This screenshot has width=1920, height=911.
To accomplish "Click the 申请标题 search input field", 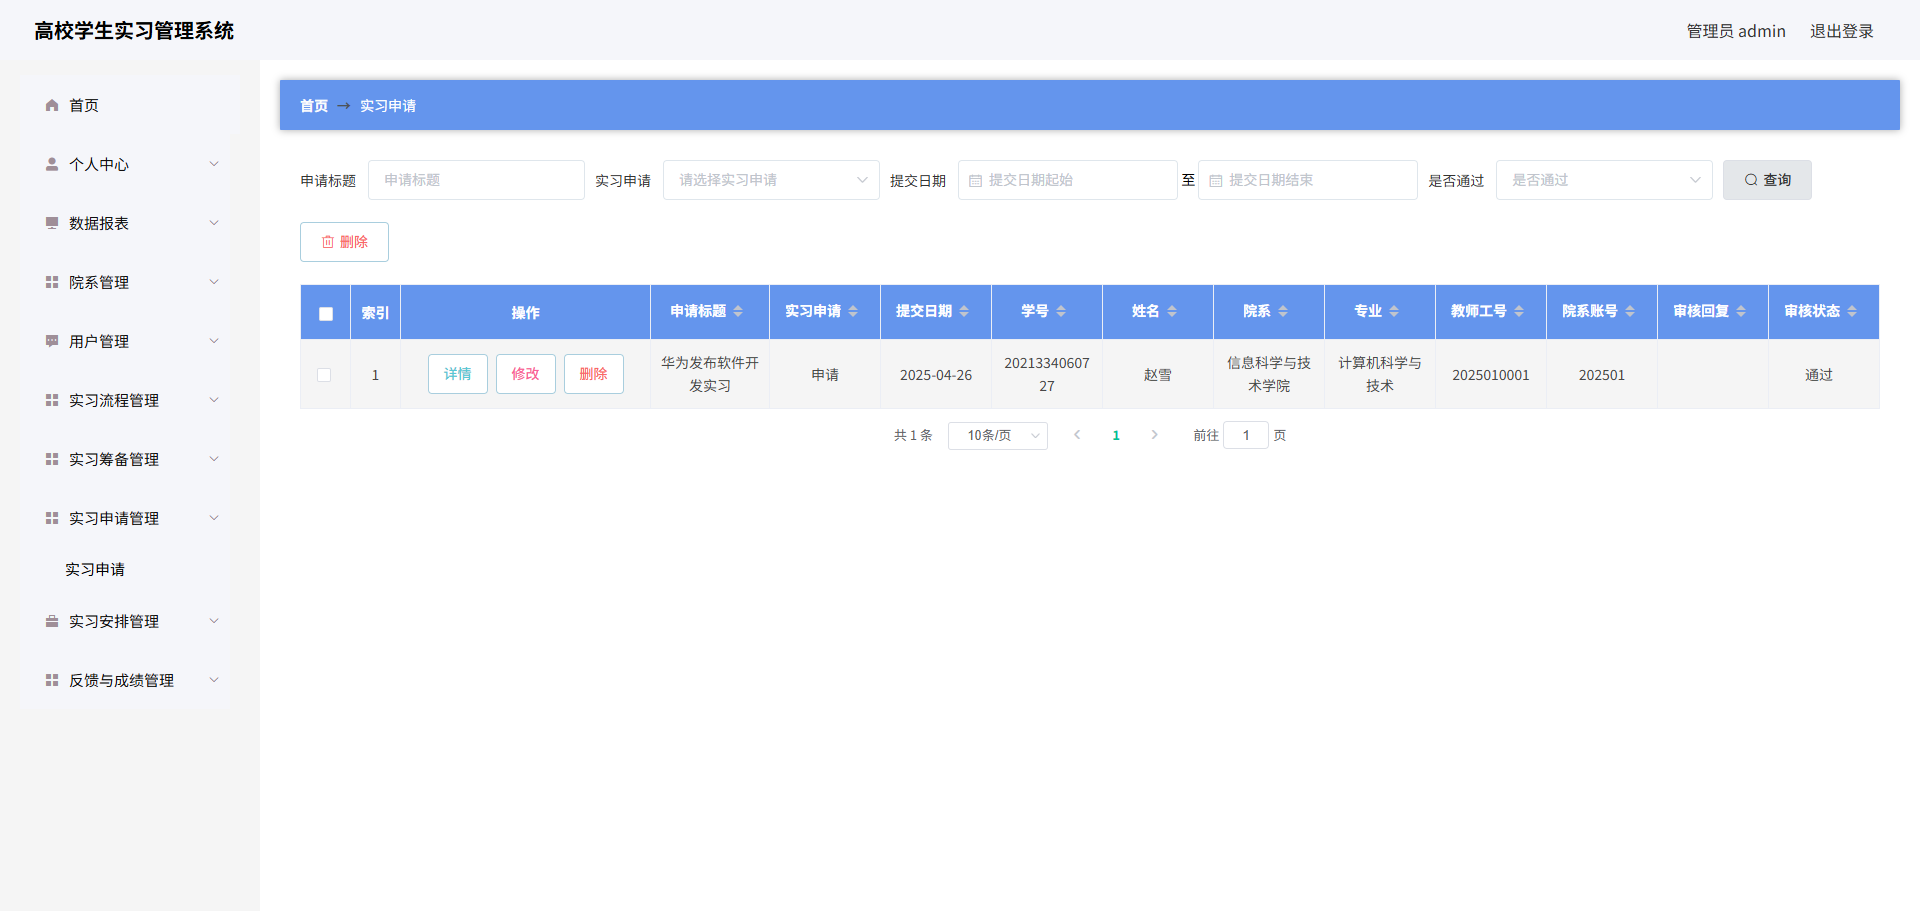I will [476, 180].
